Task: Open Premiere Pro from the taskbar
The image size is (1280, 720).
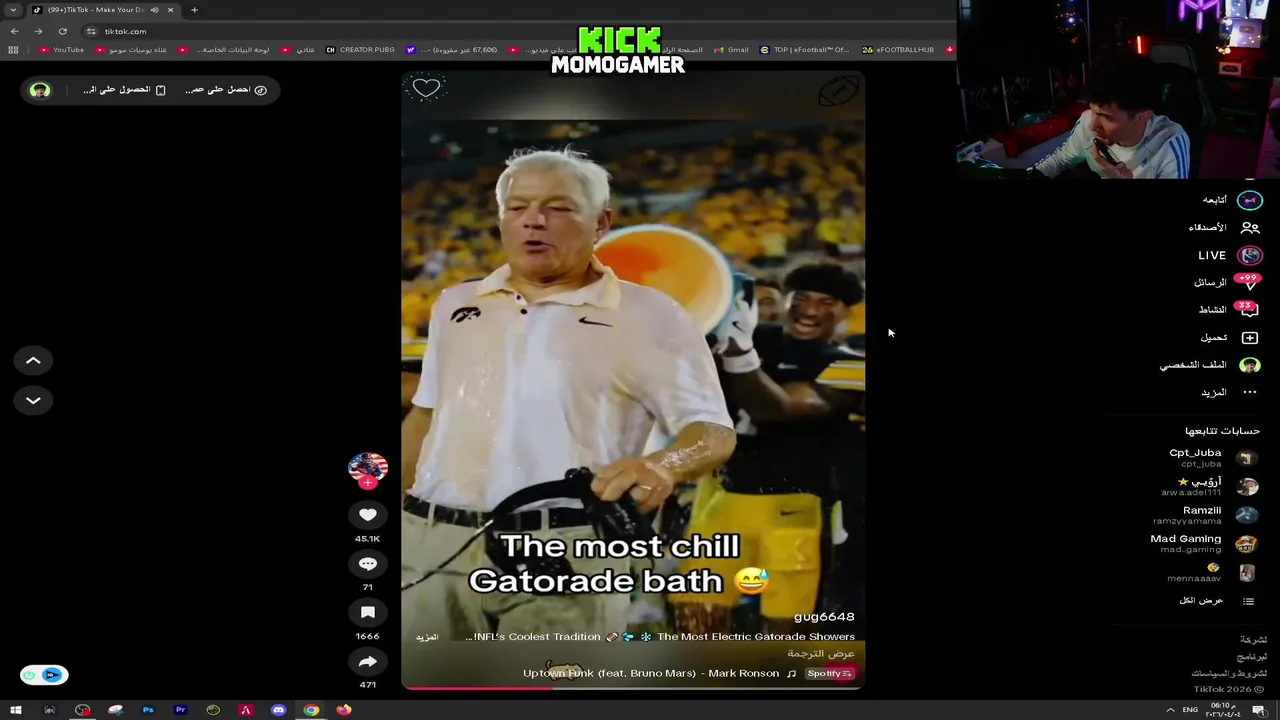Action: [x=181, y=710]
